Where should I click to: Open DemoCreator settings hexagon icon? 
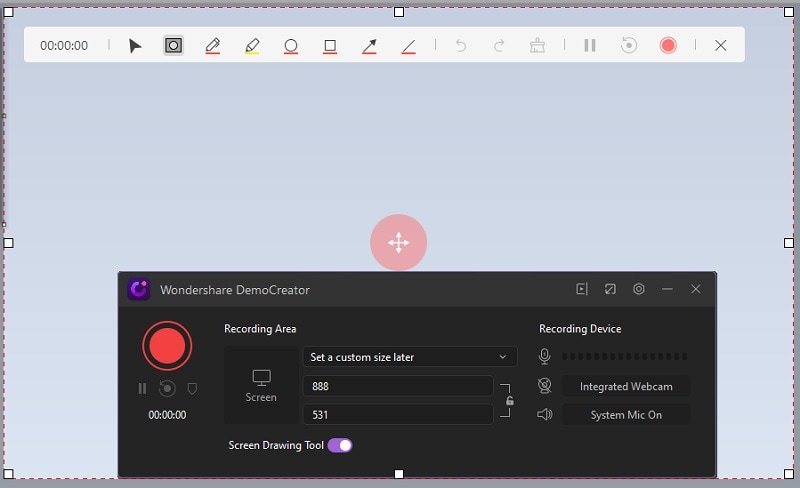pos(638,289)
